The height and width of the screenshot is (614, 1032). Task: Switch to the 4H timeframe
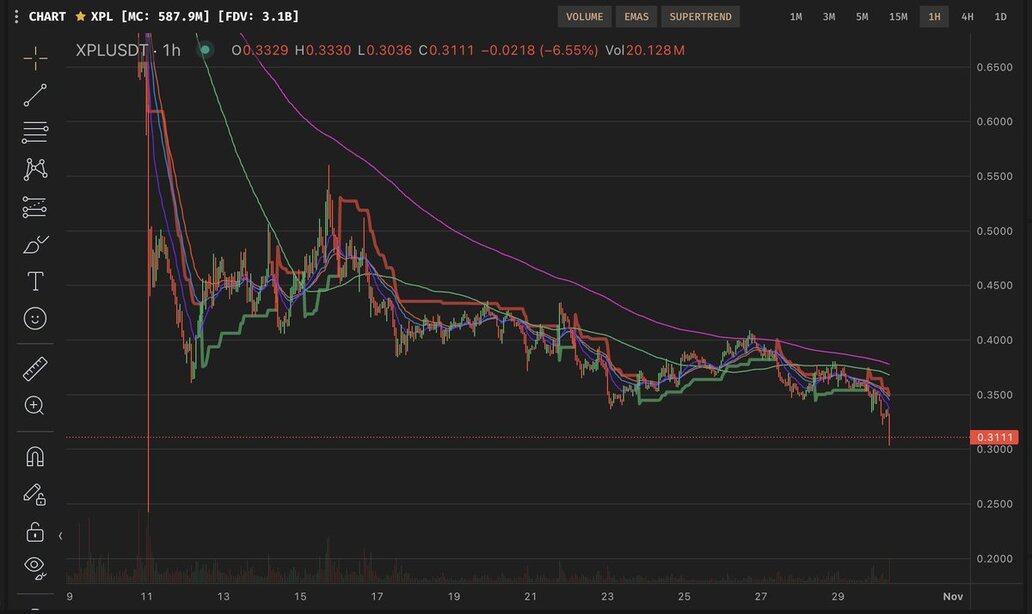tap(967, 17)
